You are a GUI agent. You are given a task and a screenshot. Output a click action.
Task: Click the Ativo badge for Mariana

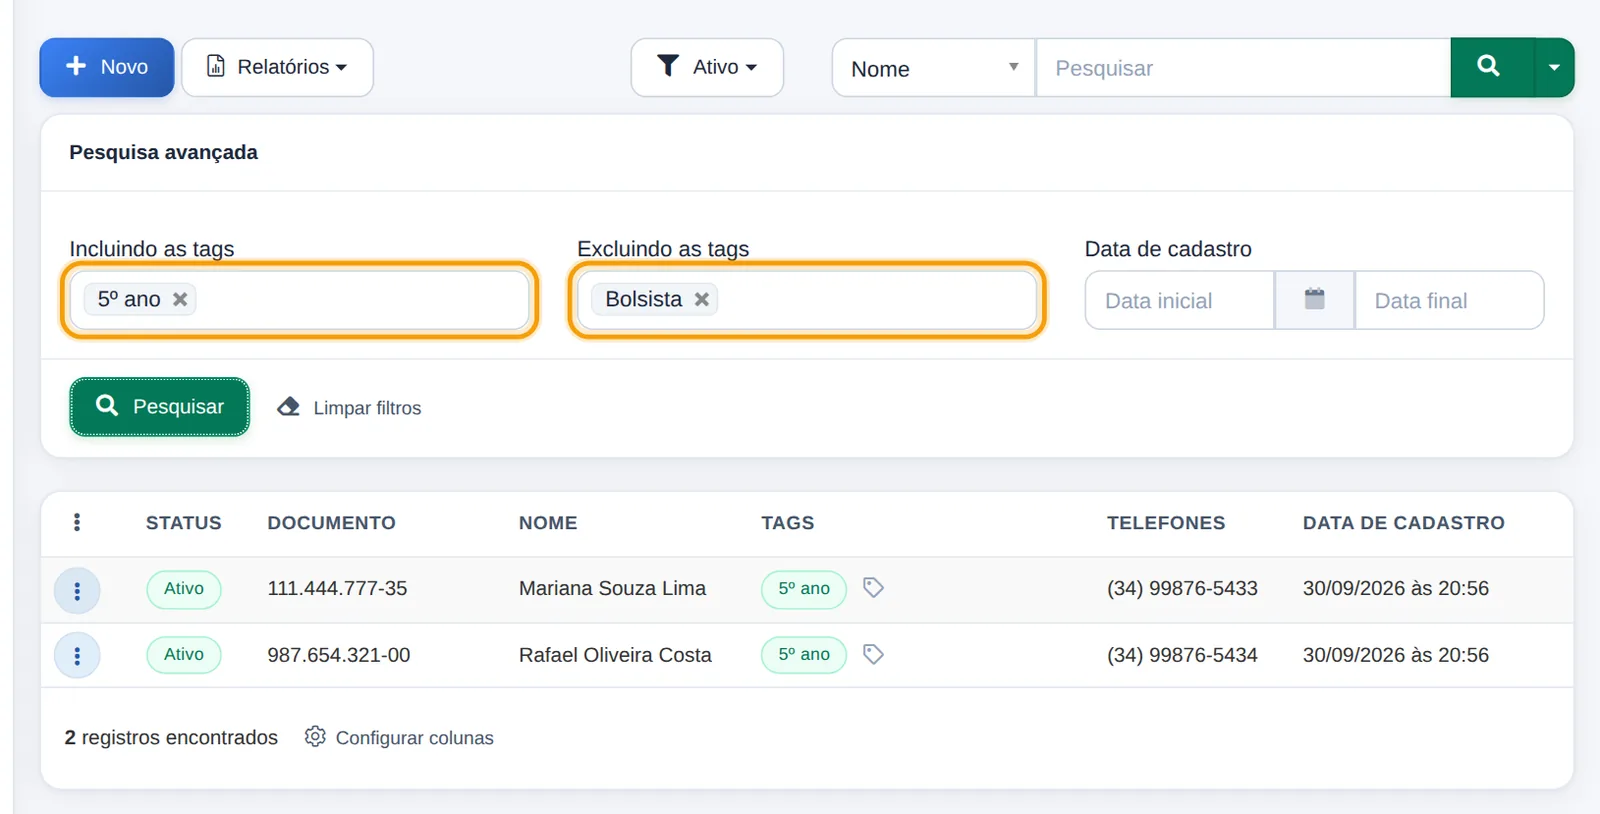tap(184, 589)
